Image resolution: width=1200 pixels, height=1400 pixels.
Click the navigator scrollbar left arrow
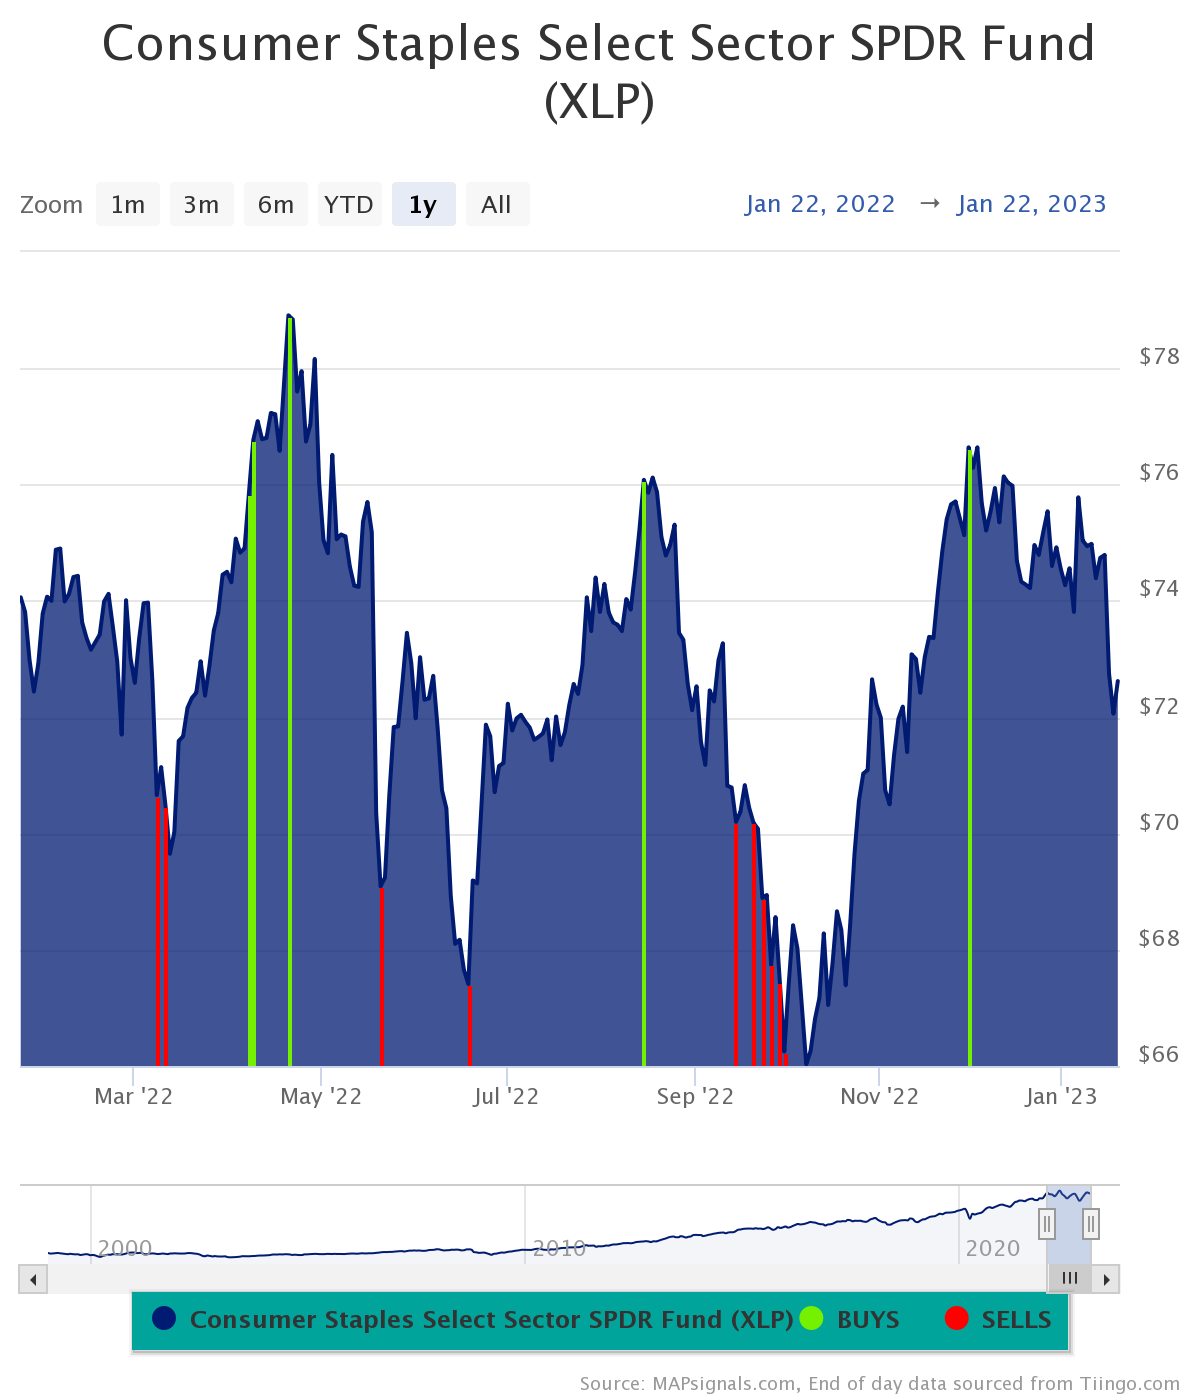coord(33,1279)
